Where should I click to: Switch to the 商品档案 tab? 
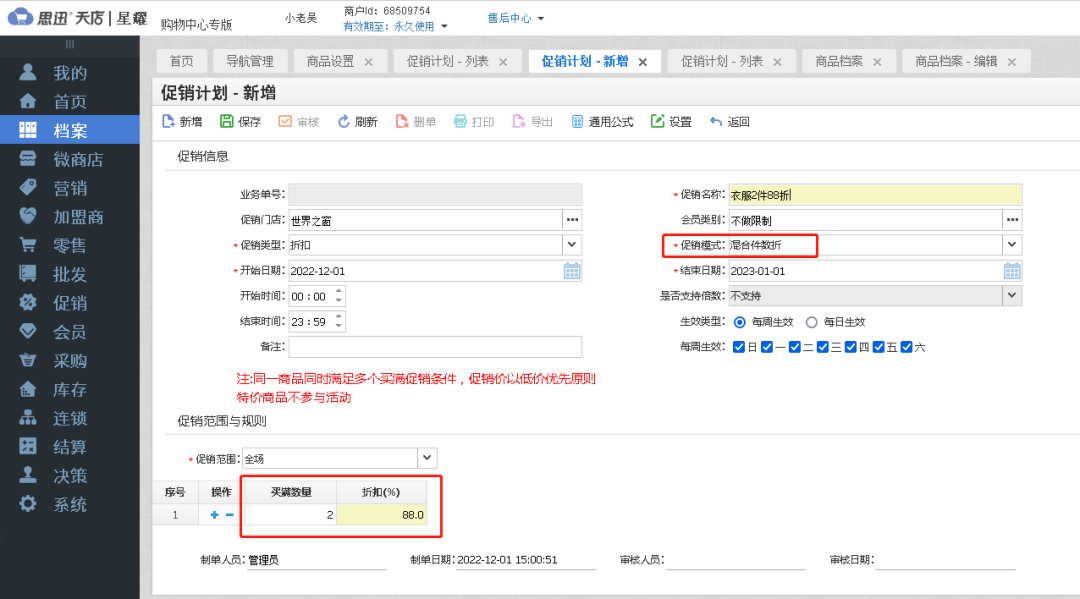pyautogui.click(x=841, y=60)
